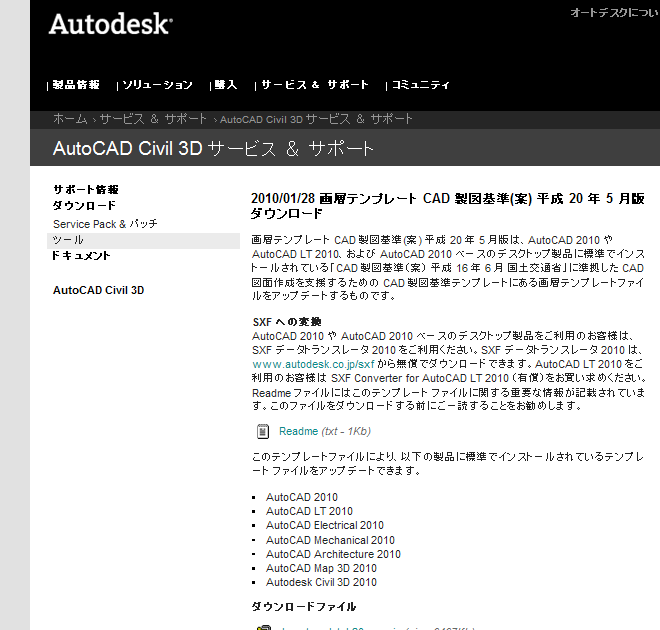The image size is (660, 630).
Task: Click AutoCAD LT 2010 in the list
Action: (309, 511)
